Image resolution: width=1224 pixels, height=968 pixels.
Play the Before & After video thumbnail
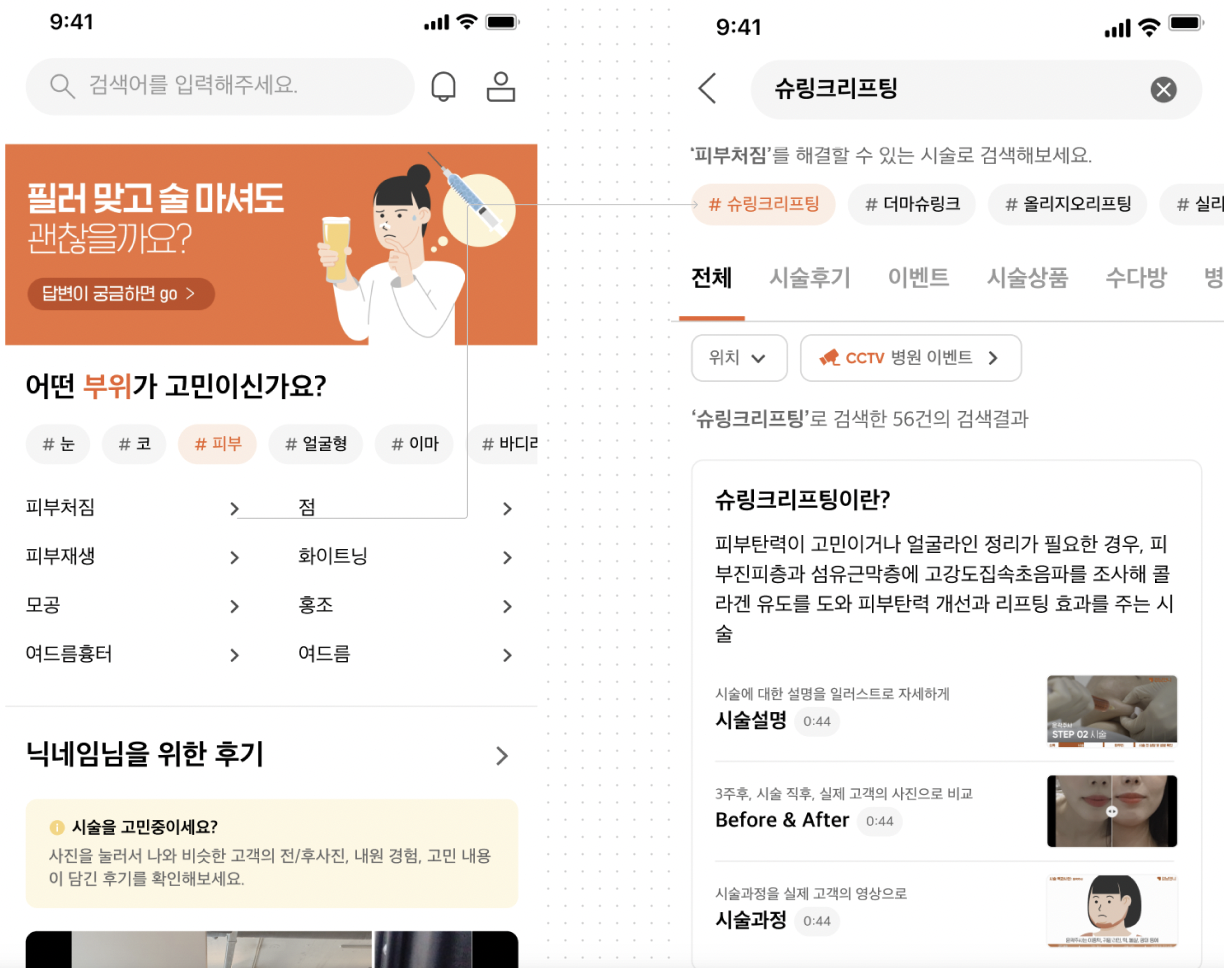(1111, 811)
